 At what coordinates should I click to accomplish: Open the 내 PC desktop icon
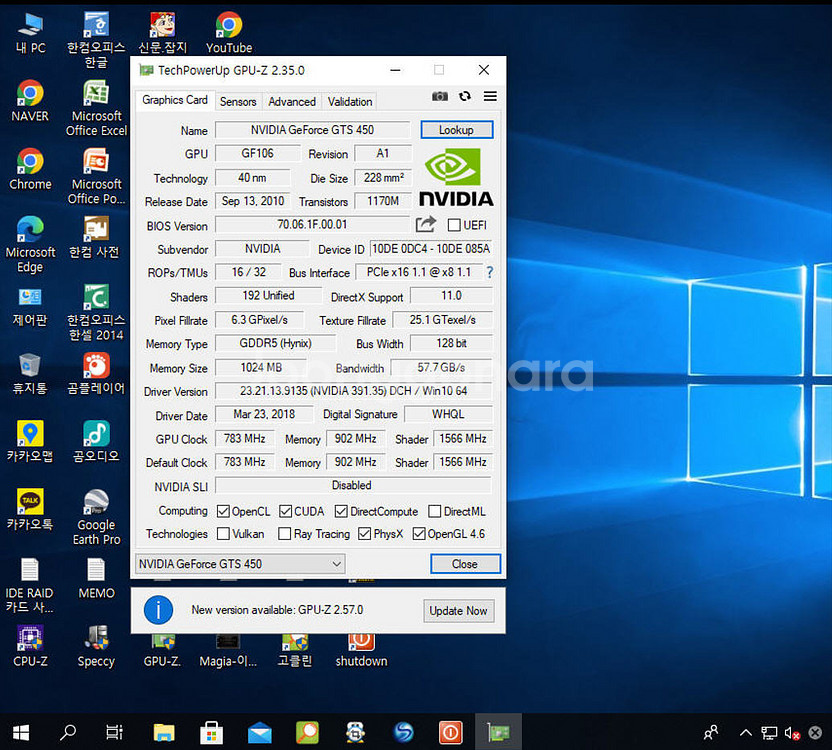(x=30, y=33)
